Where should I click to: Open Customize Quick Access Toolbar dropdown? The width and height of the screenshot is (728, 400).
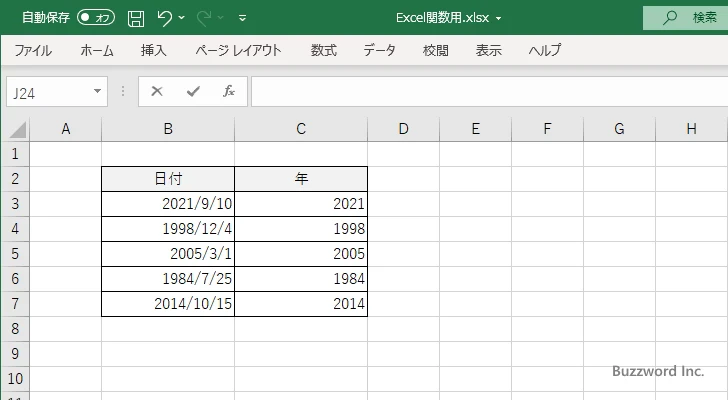pos(242,18)
